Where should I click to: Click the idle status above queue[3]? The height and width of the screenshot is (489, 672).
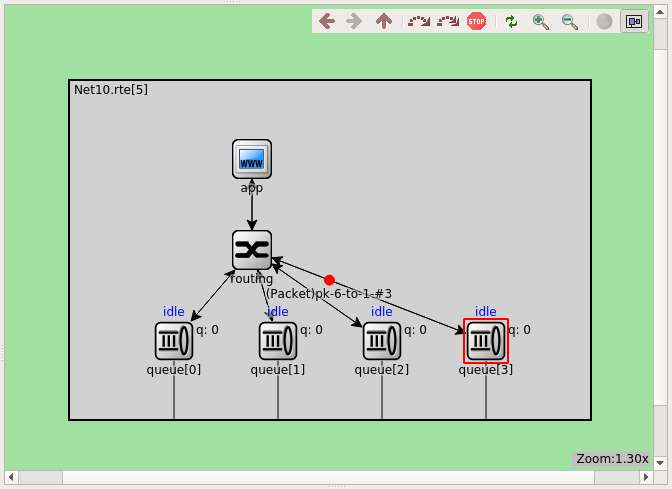tap(486, 312)
